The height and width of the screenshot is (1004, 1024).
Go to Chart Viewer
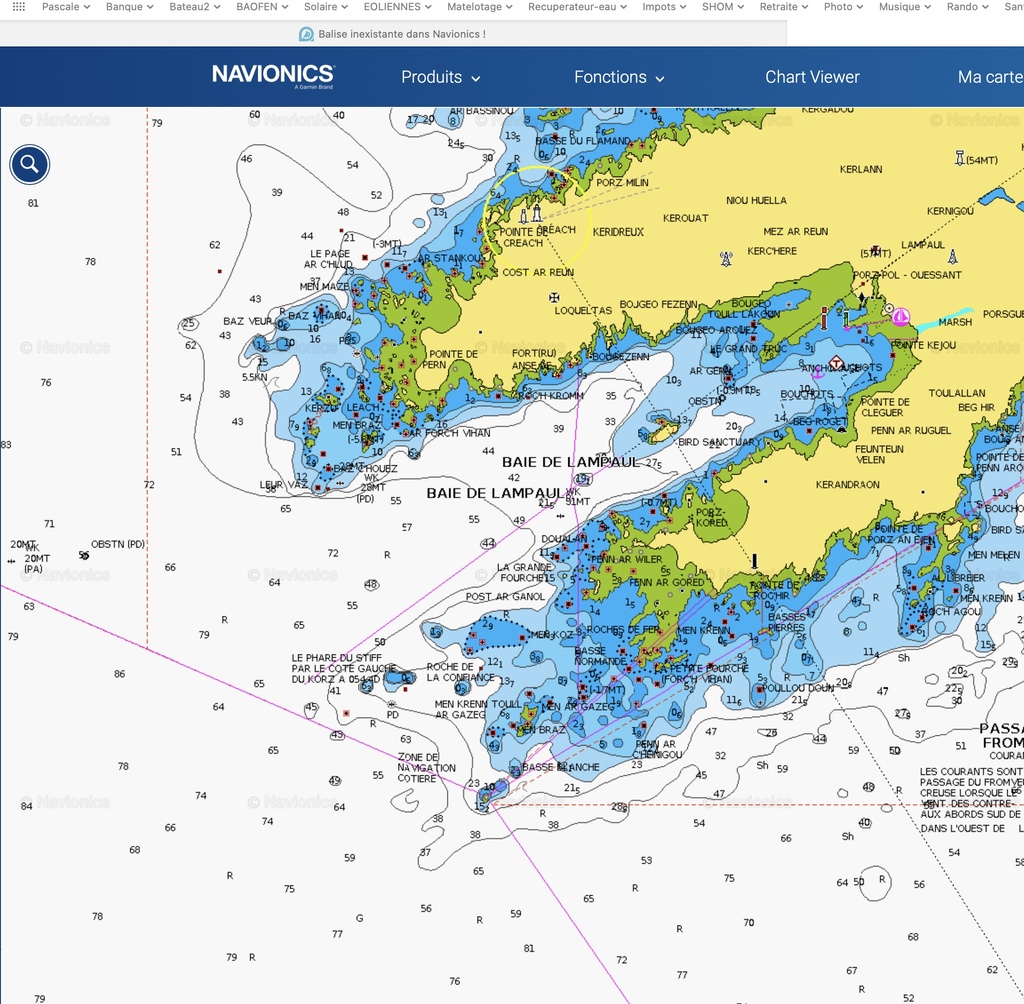[x=812, y=77]
